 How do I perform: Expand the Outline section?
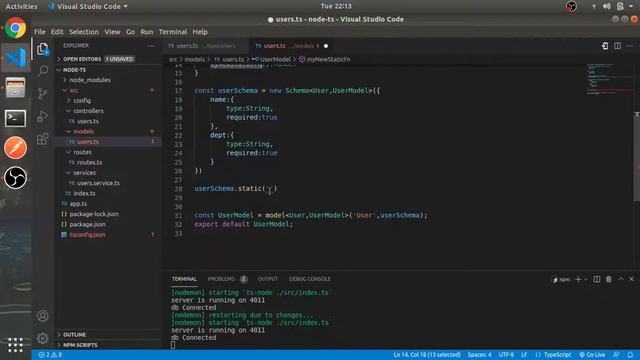coord(109,335)
